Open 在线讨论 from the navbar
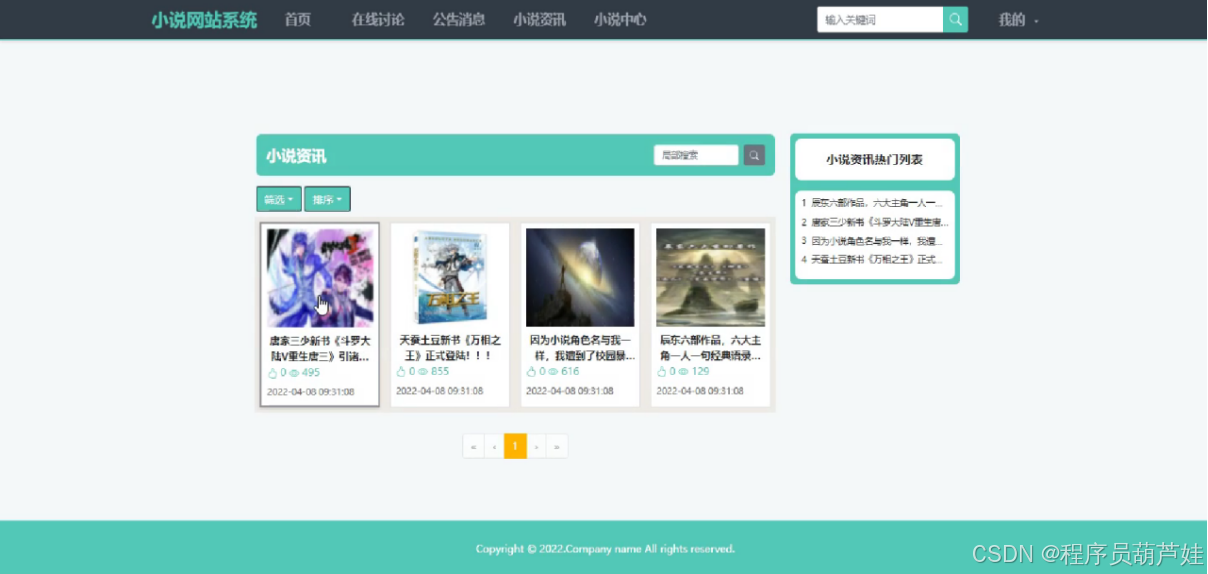Image resolution: width=1208 pixels, height=574 pixels. click(x=378, y=20)
